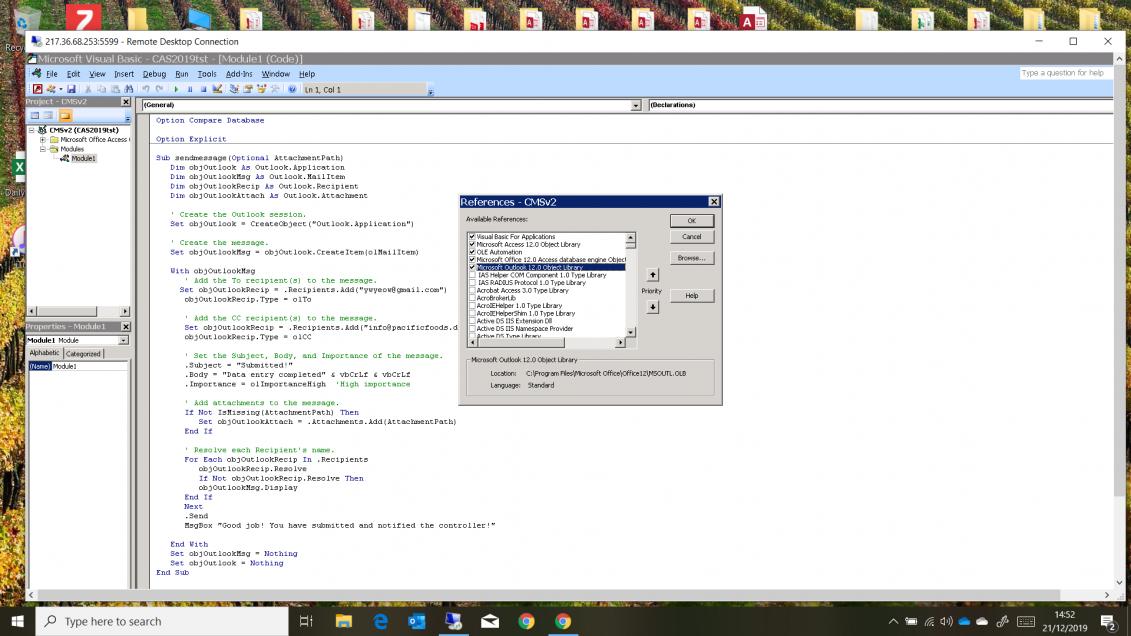Screen dimensions: 1131x636
Task: Click OK in the References dialog
Action: point(692,221)
